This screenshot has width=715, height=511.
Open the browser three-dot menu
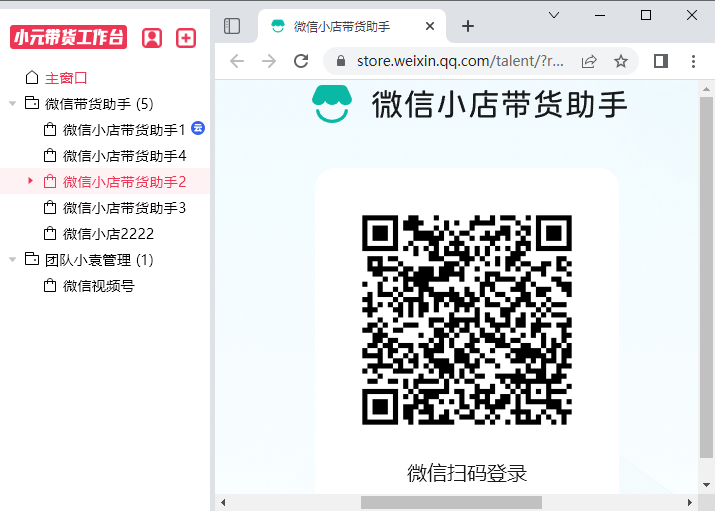click(x=693, y=61)
